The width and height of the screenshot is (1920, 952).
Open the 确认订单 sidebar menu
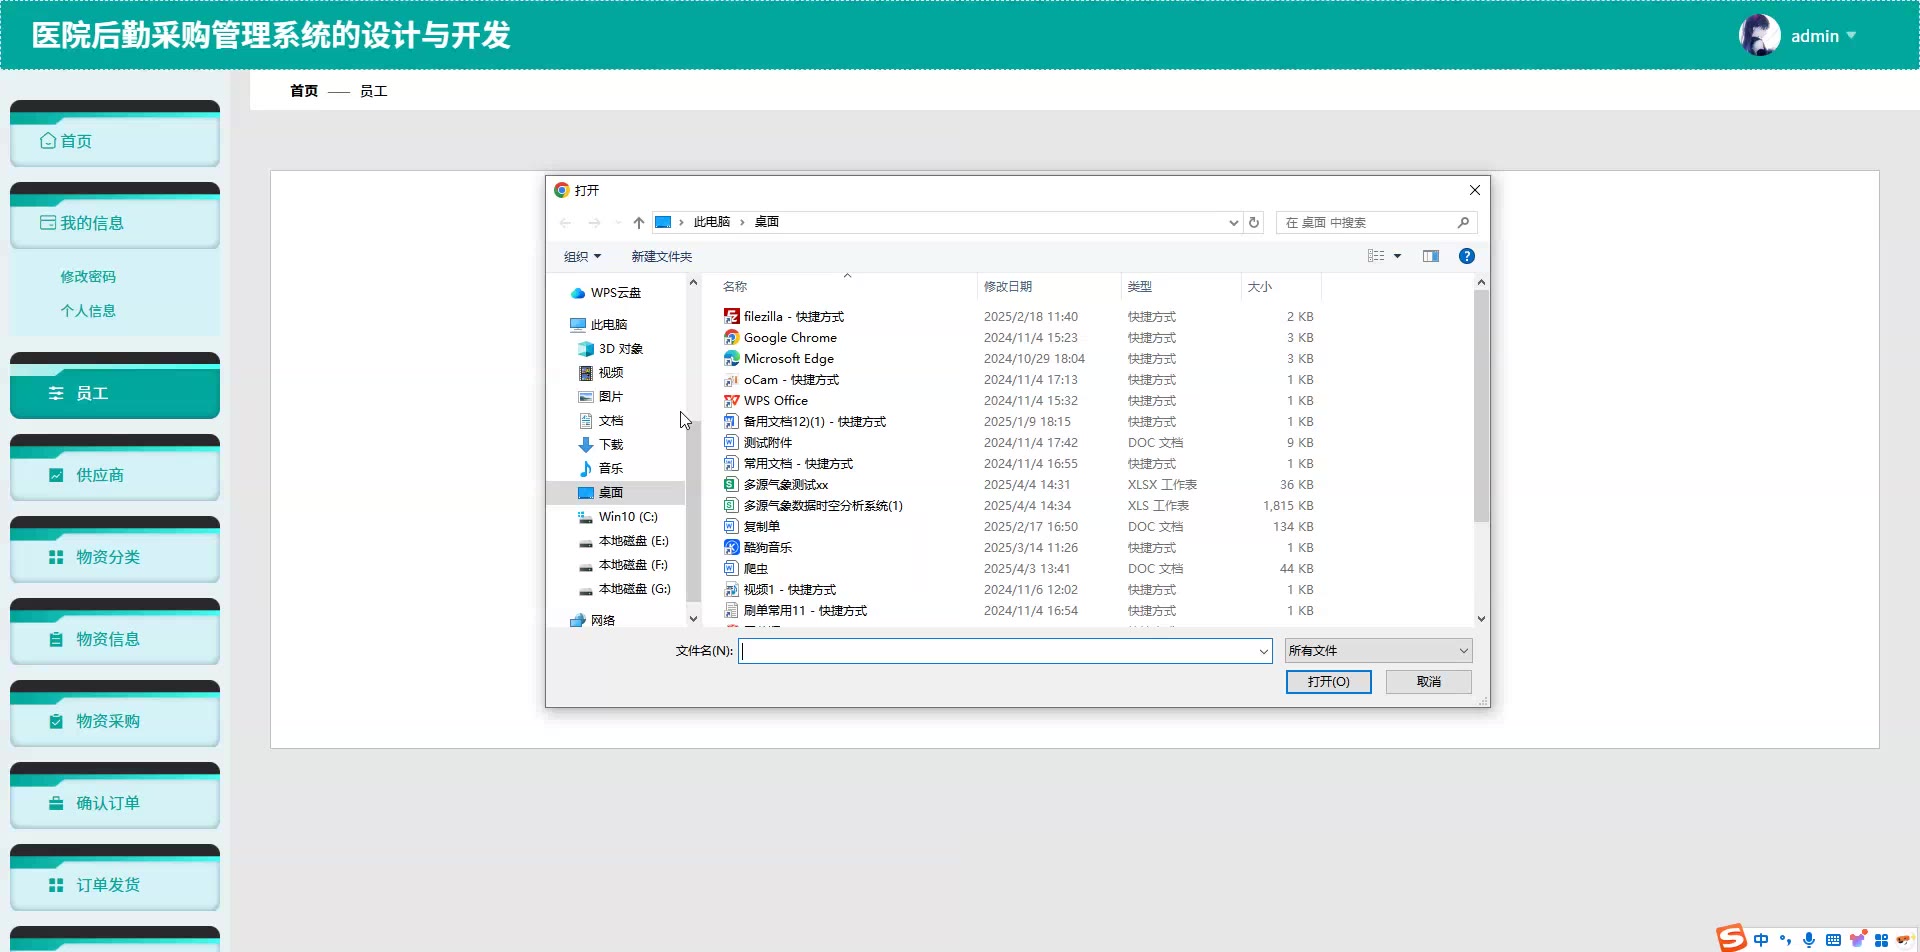[x=115, y=803]
